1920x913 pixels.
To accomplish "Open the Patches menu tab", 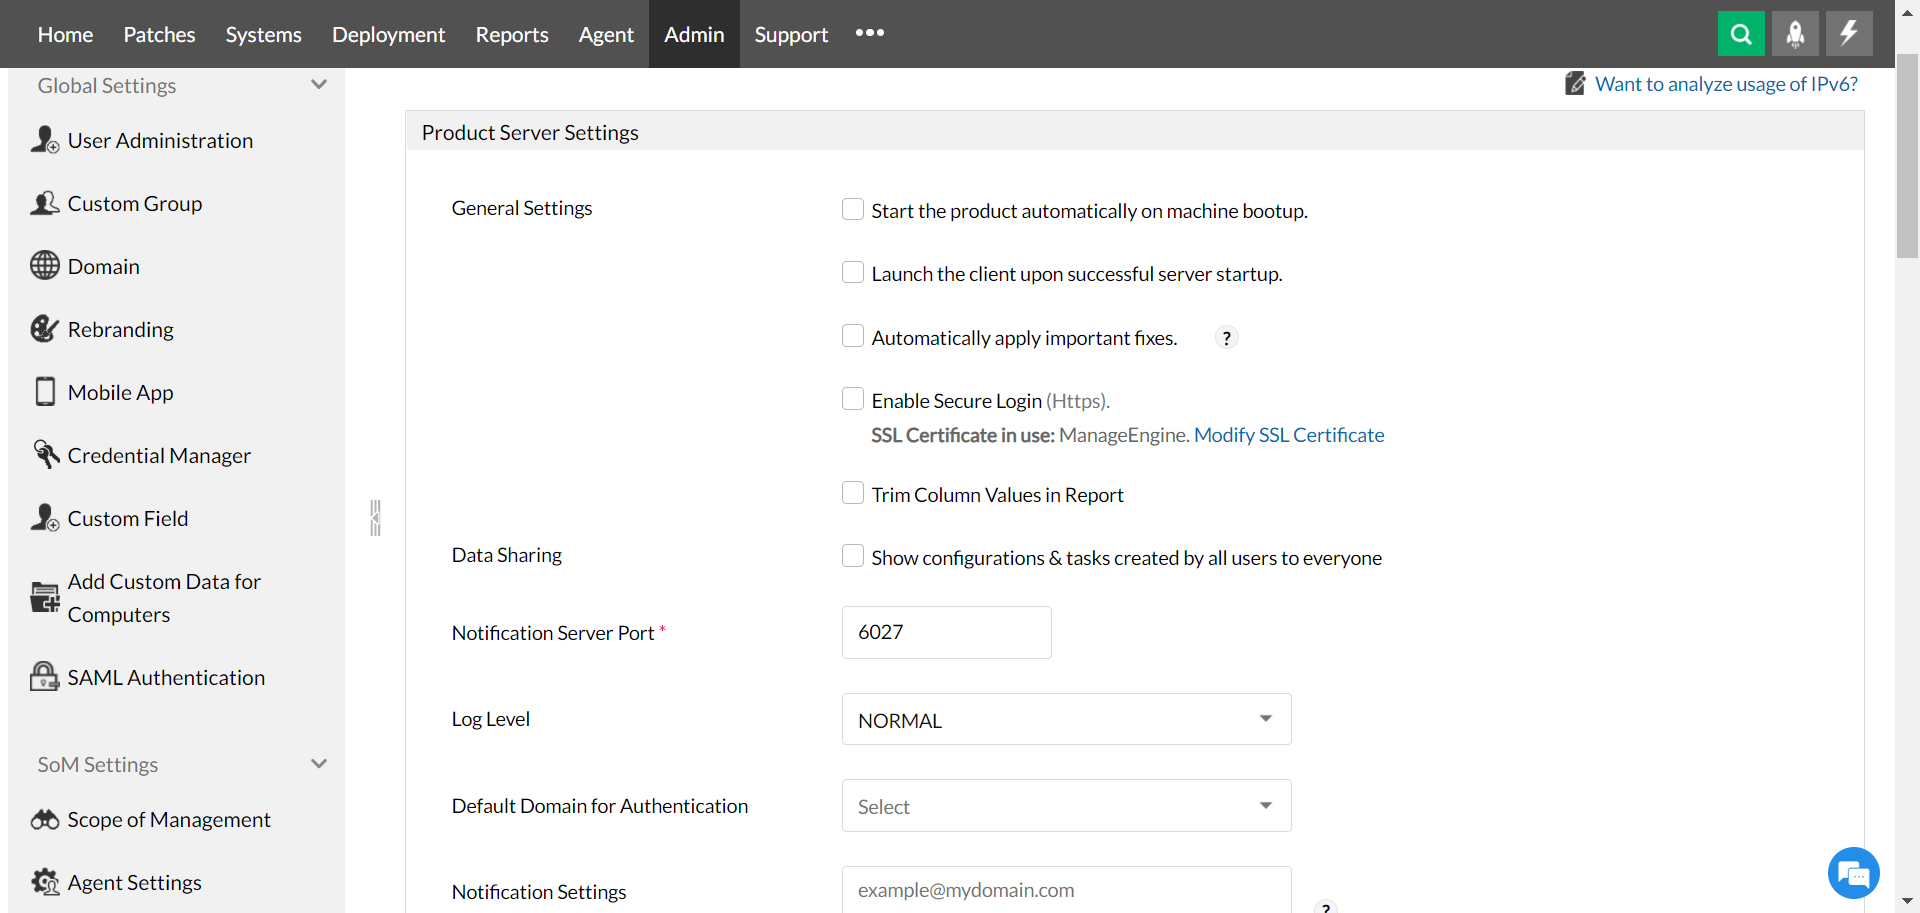I will (159, 34).
